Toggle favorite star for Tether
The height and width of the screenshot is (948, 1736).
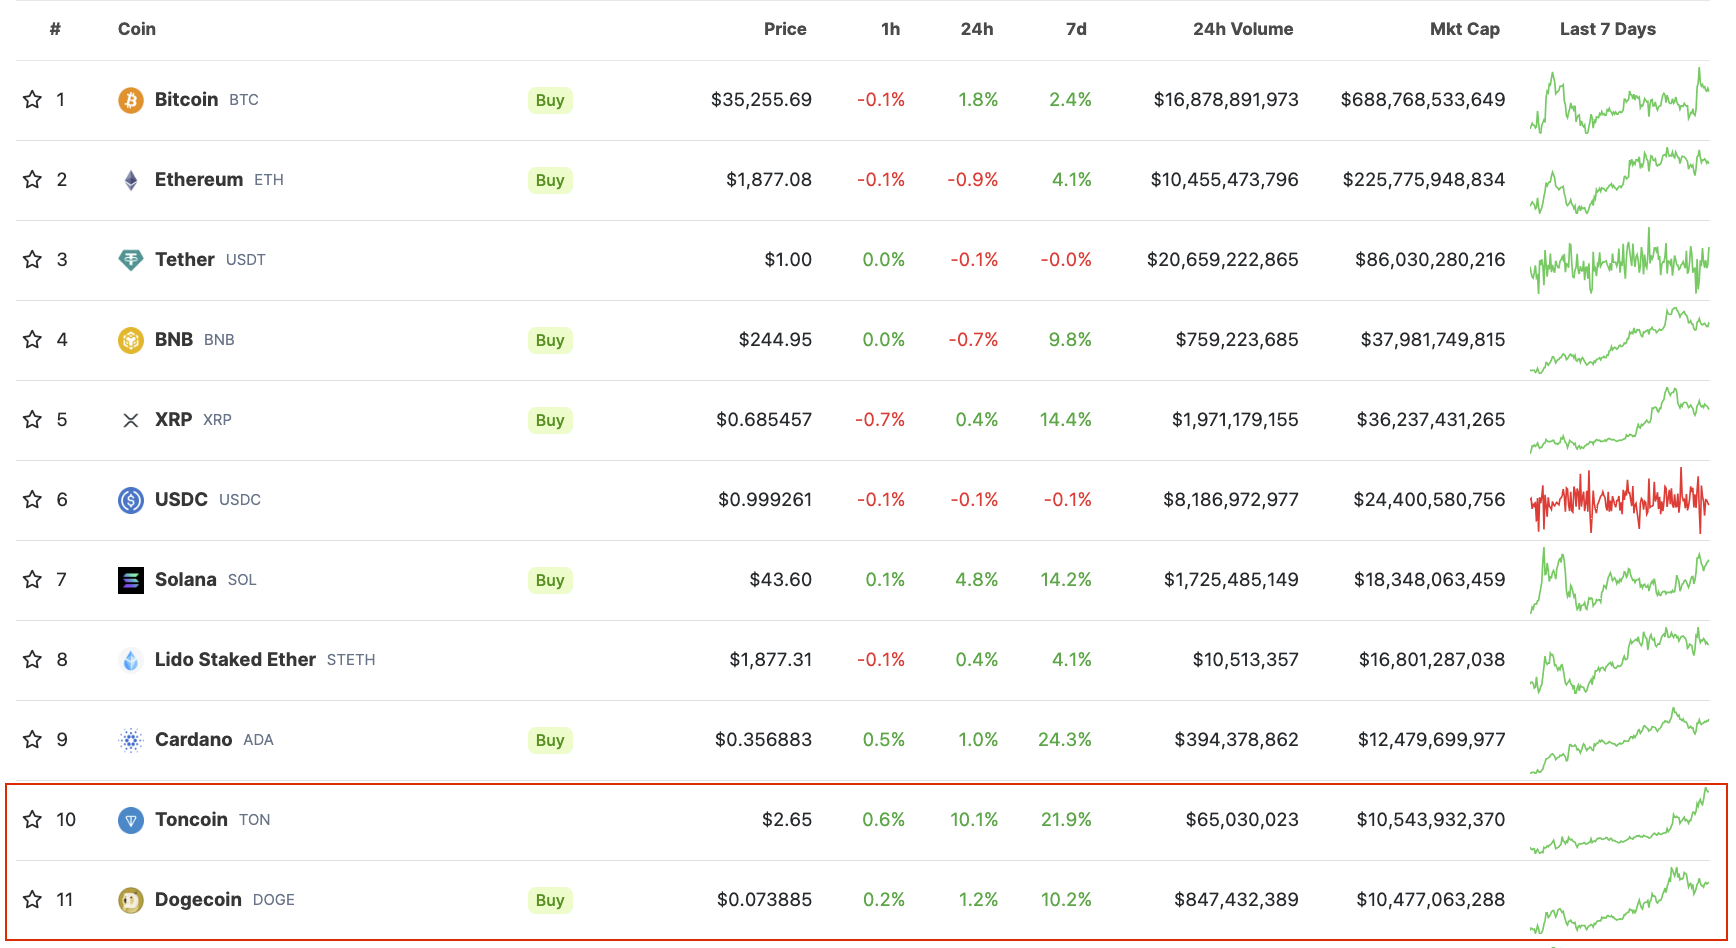[x=32, y=259]
